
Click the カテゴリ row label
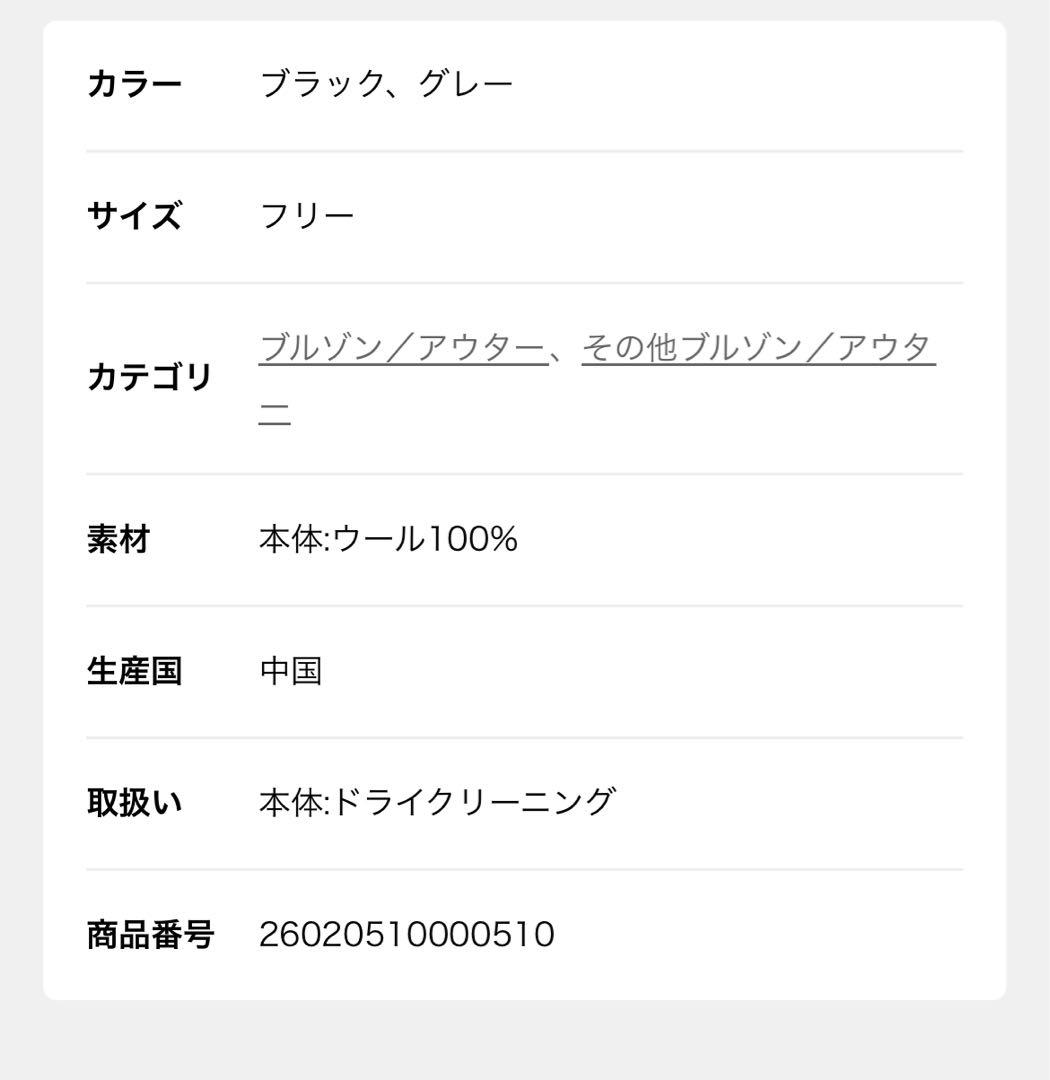pos(150,378)
